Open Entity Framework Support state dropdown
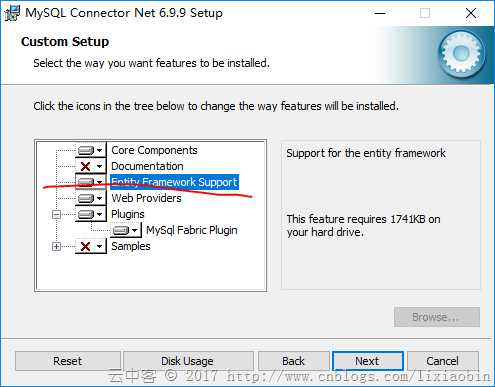This screenshot has height=387, width=495. click(91, 182)
